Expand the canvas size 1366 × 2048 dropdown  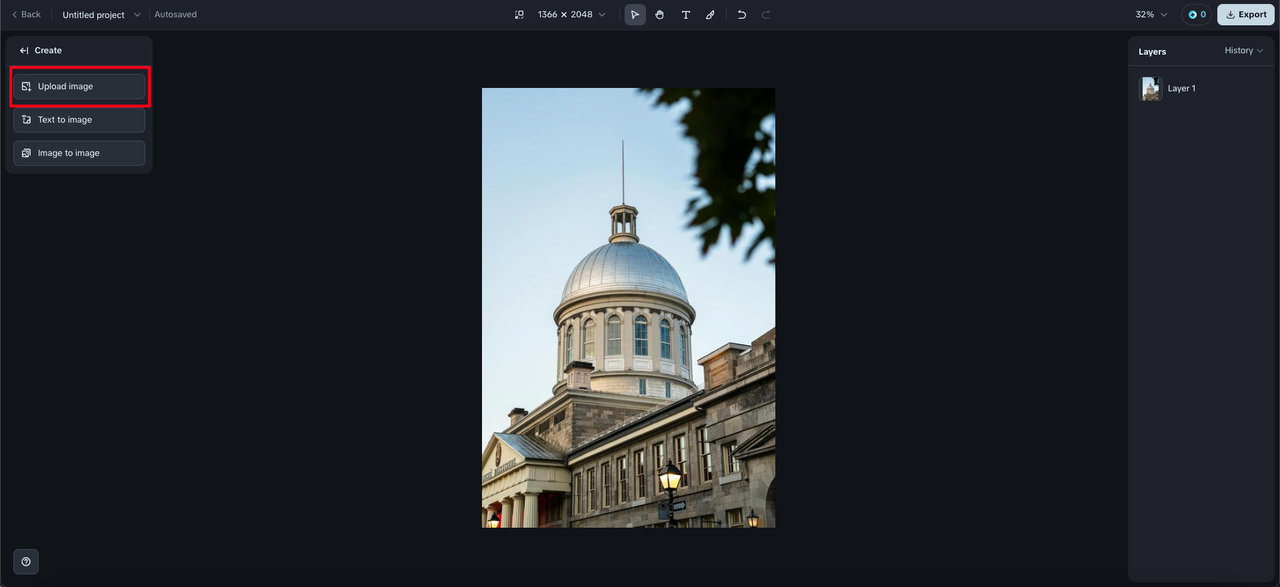click(x=572, y=15)
